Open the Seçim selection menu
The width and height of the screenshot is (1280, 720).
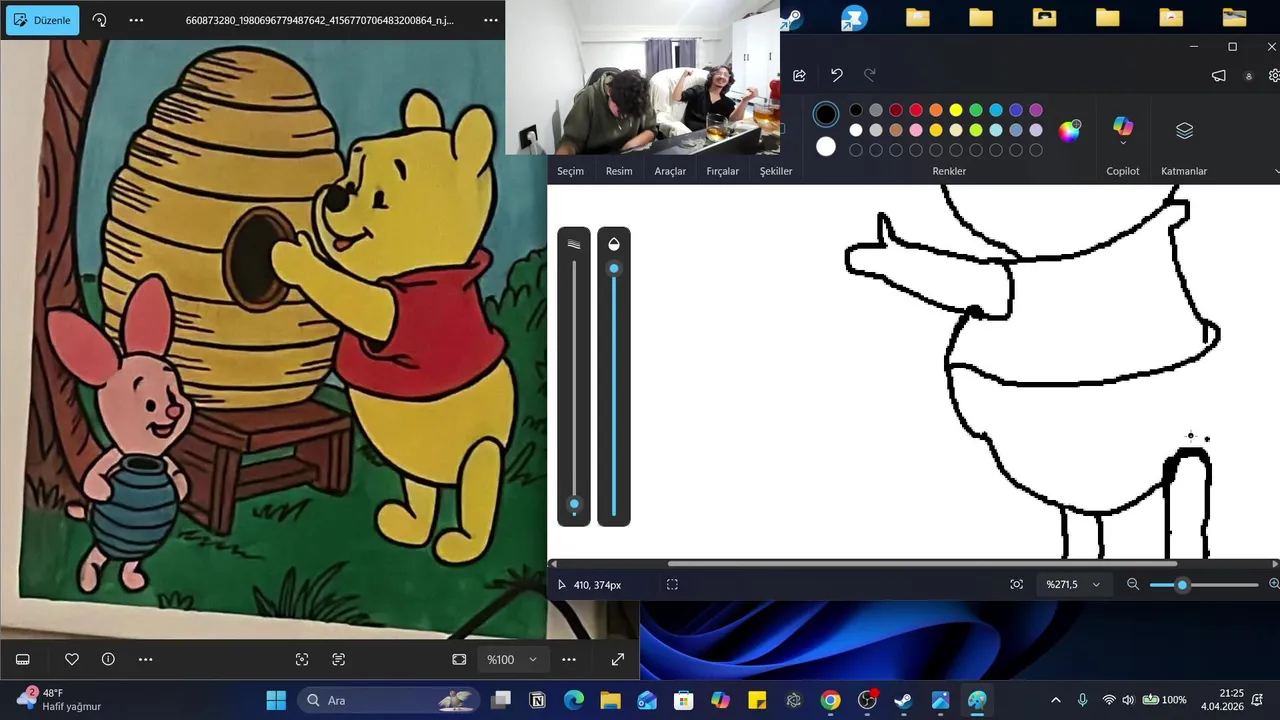pos(570,171)
